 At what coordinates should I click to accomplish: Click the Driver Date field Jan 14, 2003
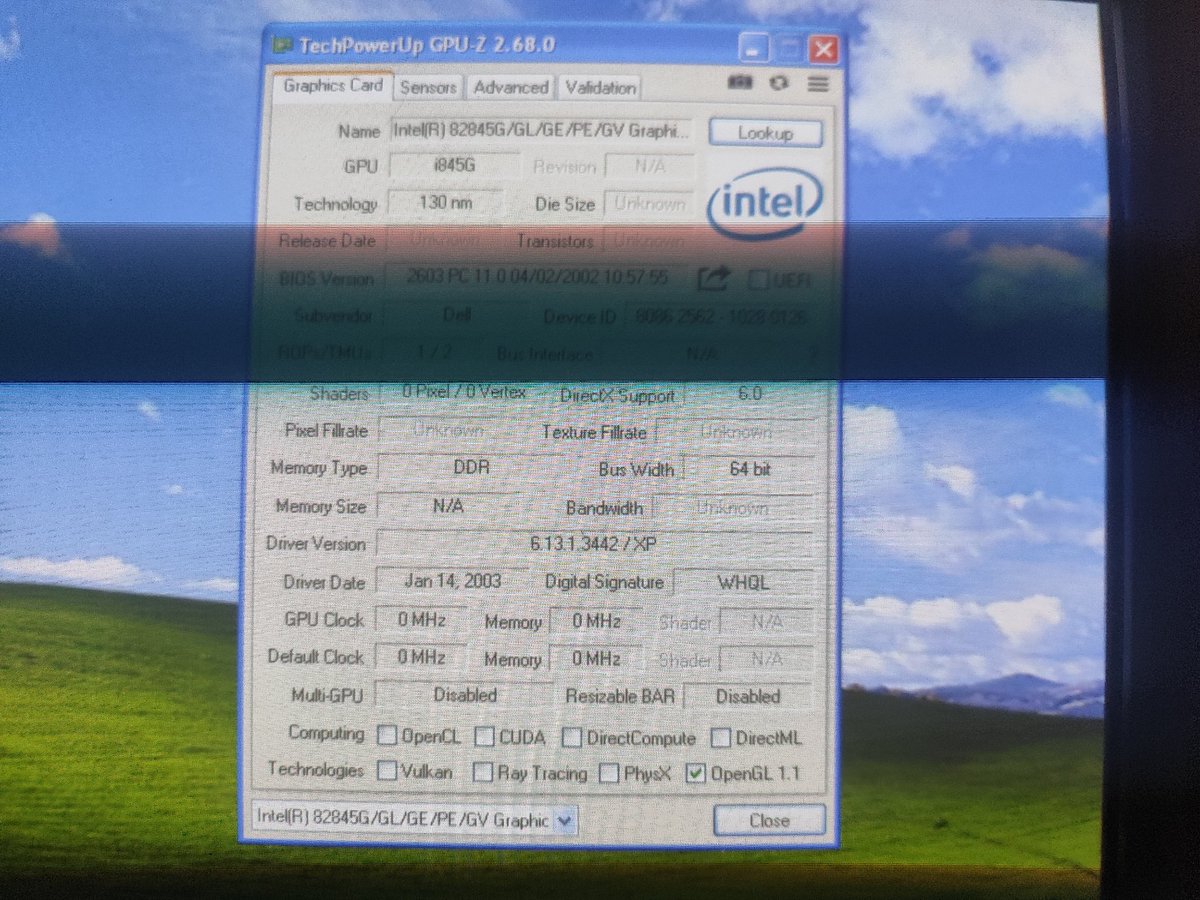pos(454,581)
